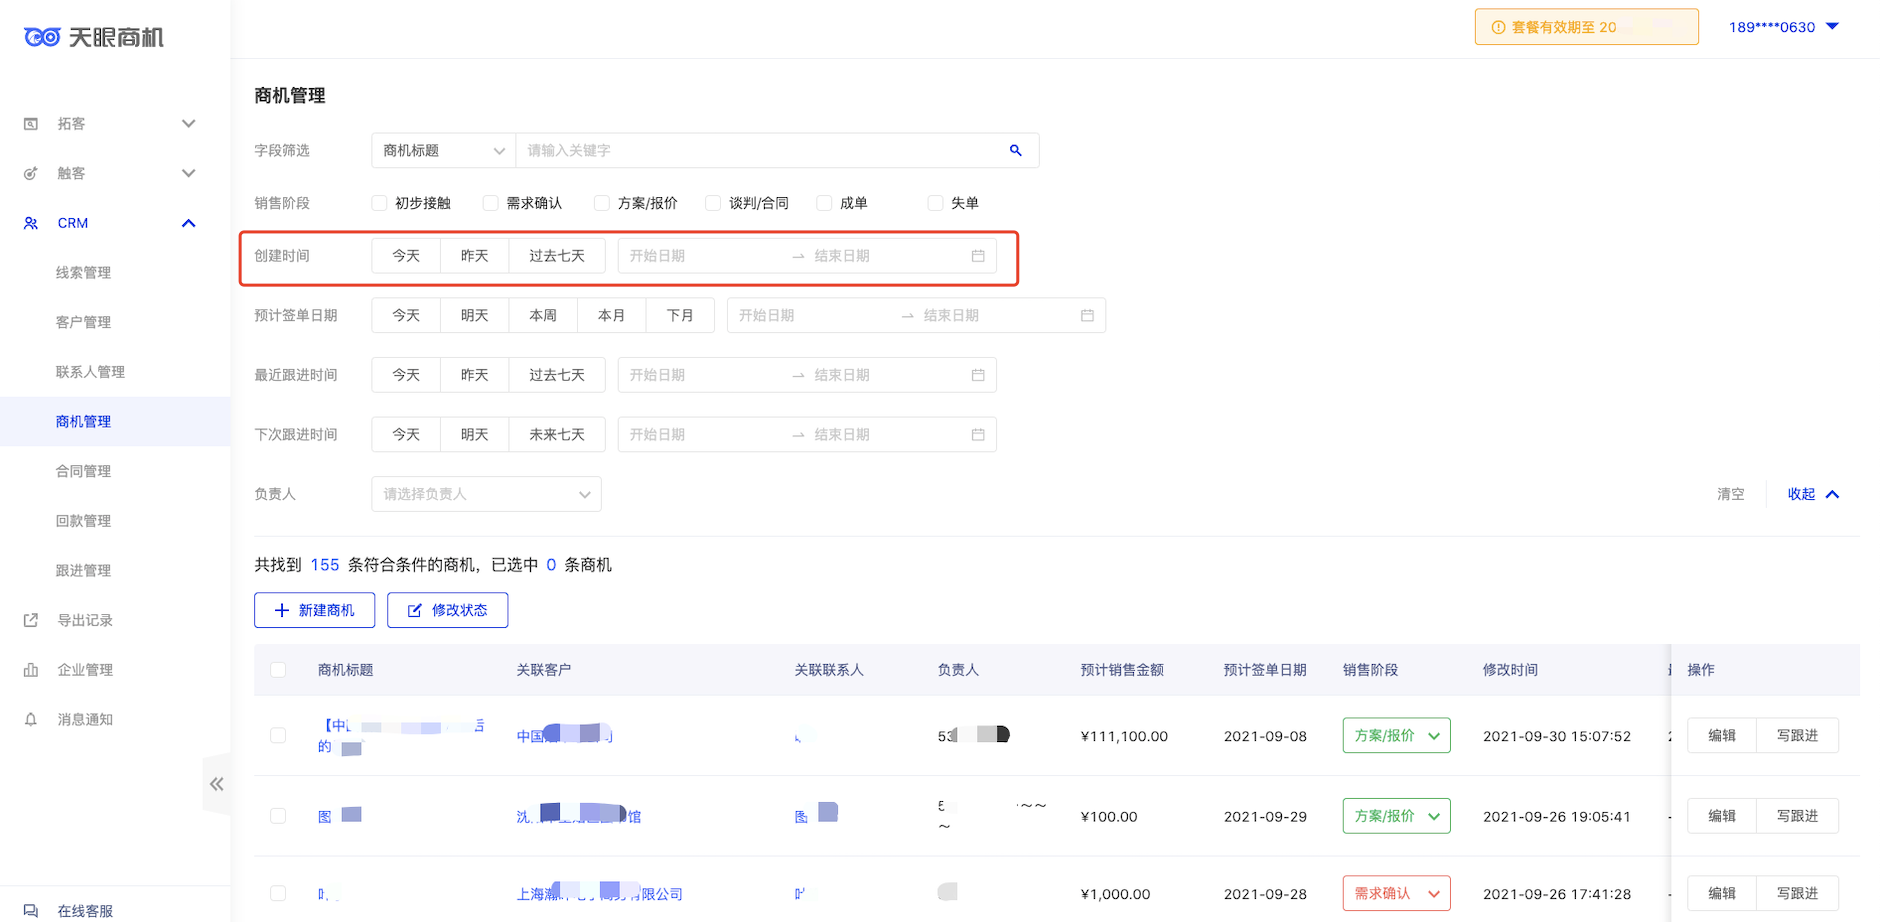
Task: Click 昨天 in 最近跟进时间 row
Action: pyautogui.click(x=475, y=375)
